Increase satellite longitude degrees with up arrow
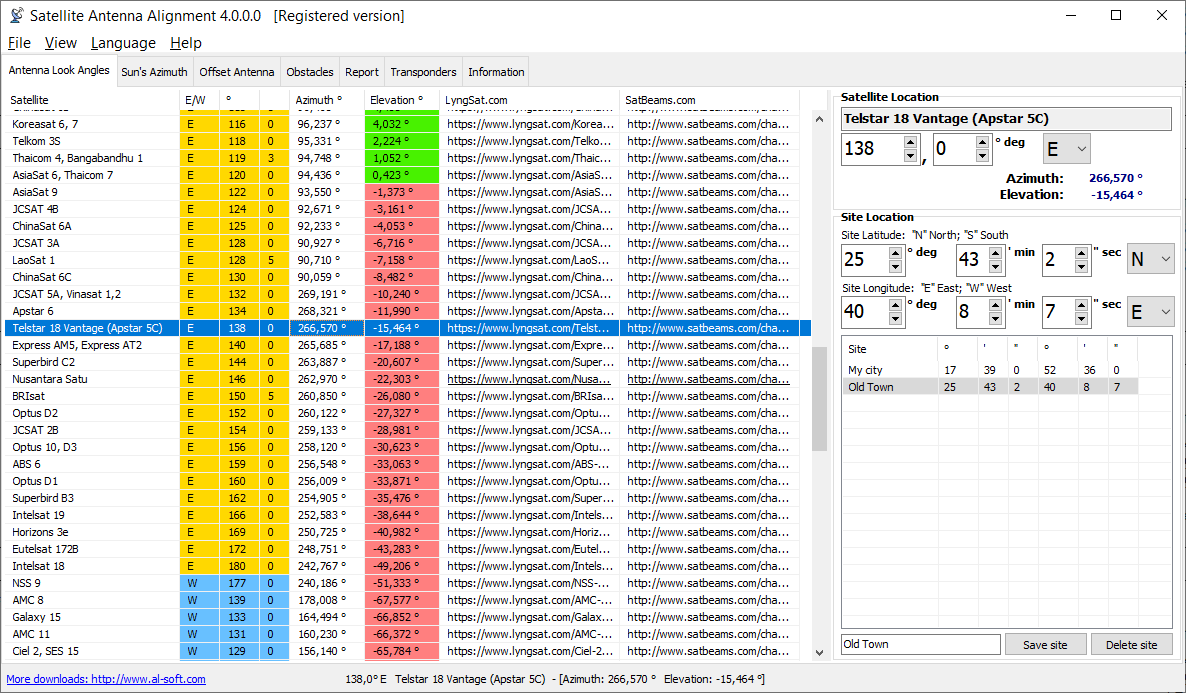 (x=910, y=143)
